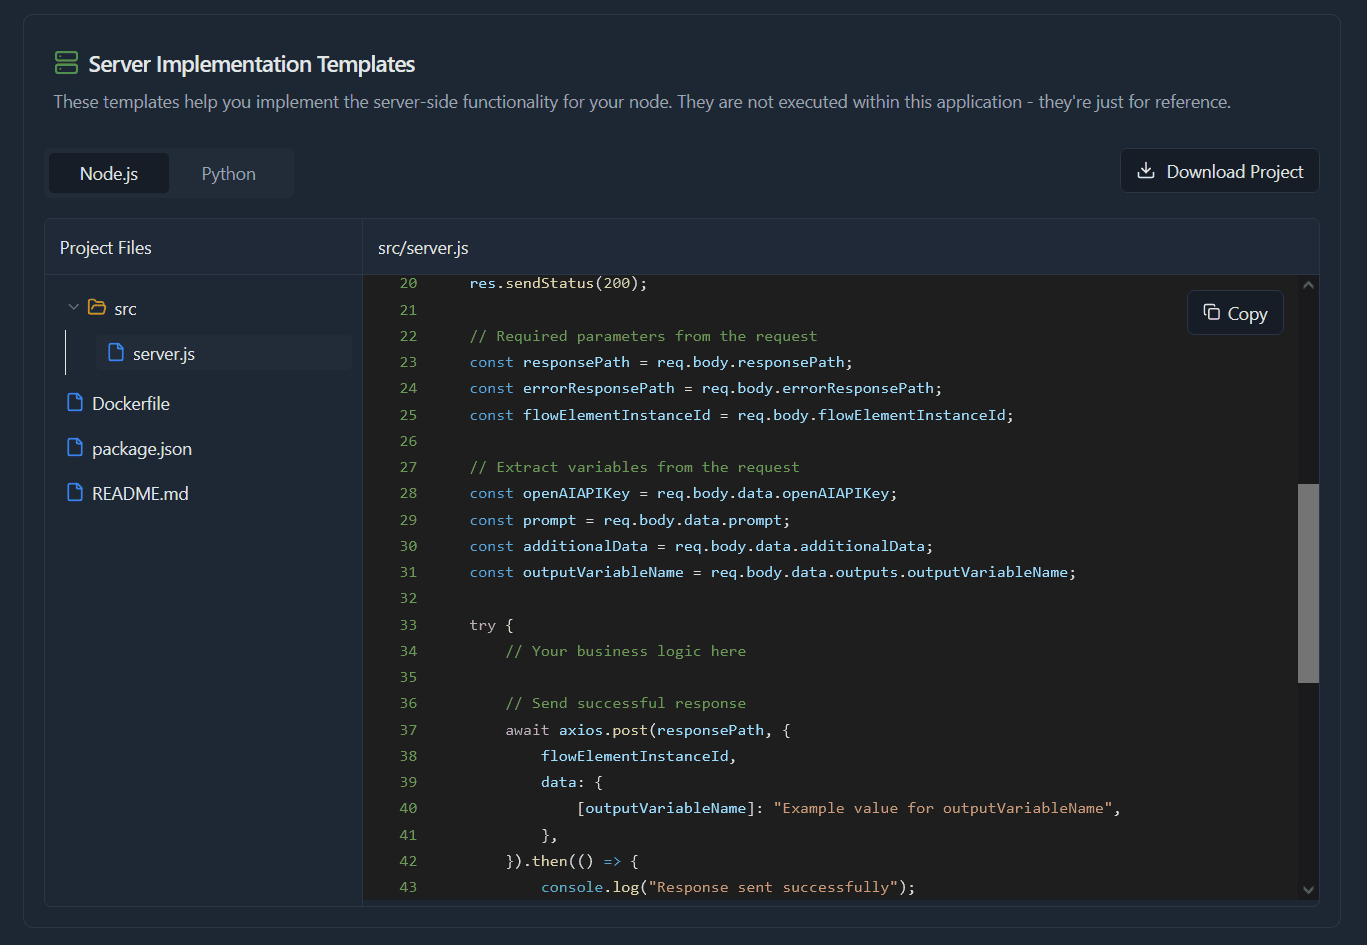
Task: Click the await axios.post code line
Action: (x=648, y=730)
